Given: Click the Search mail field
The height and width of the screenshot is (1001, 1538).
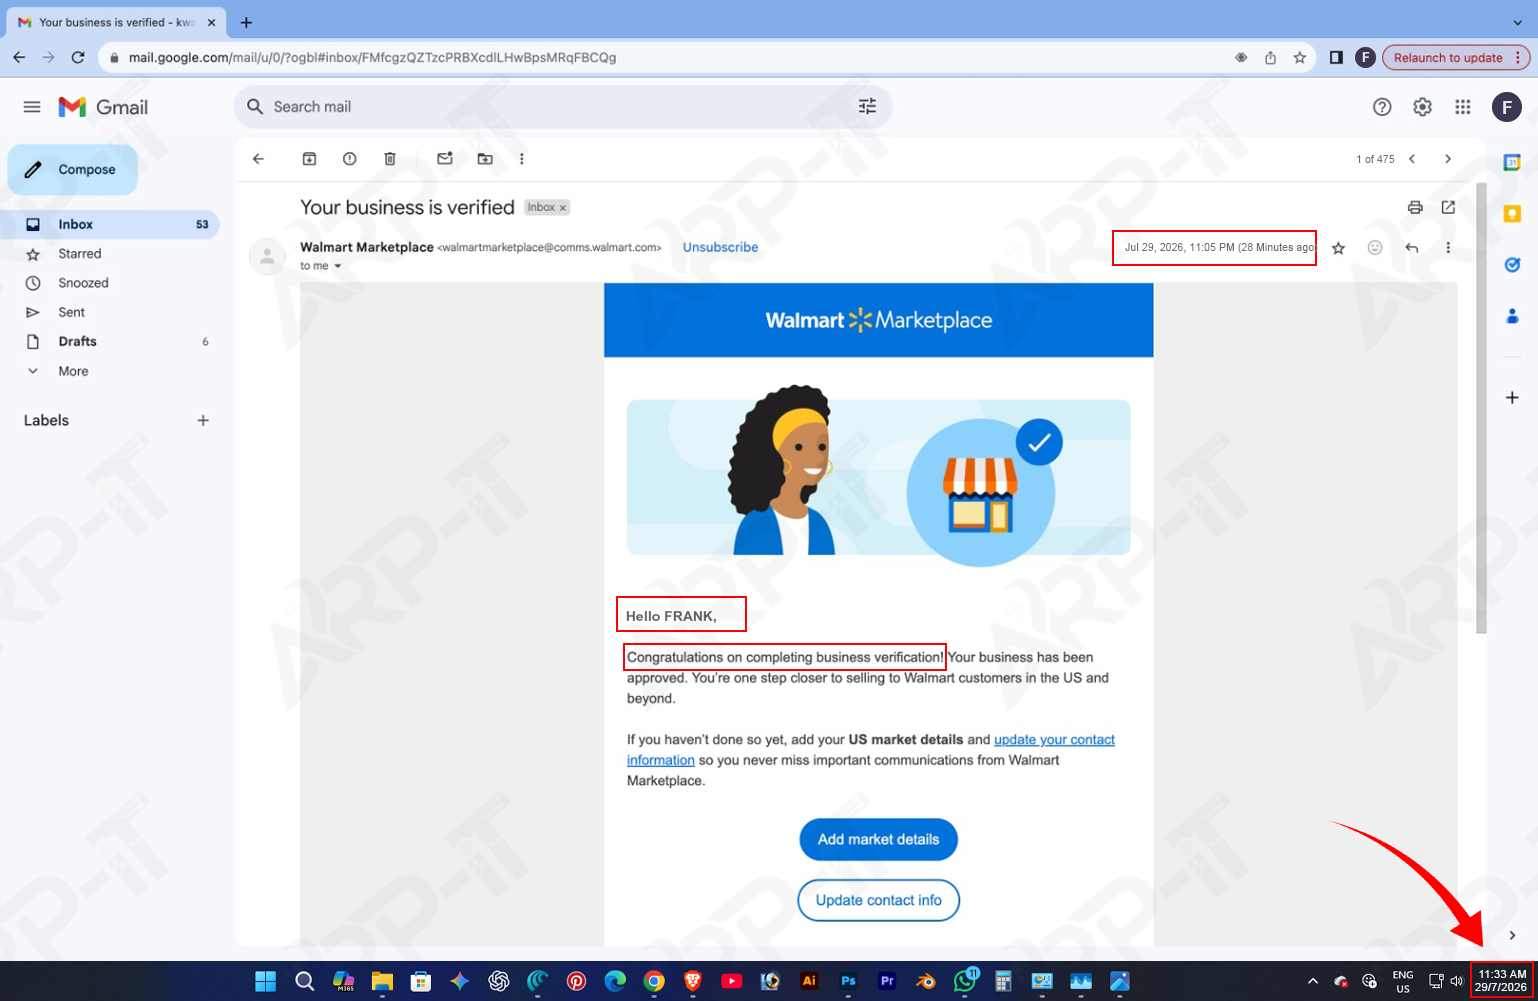Looking at the screenshot, I should (563, 107).
